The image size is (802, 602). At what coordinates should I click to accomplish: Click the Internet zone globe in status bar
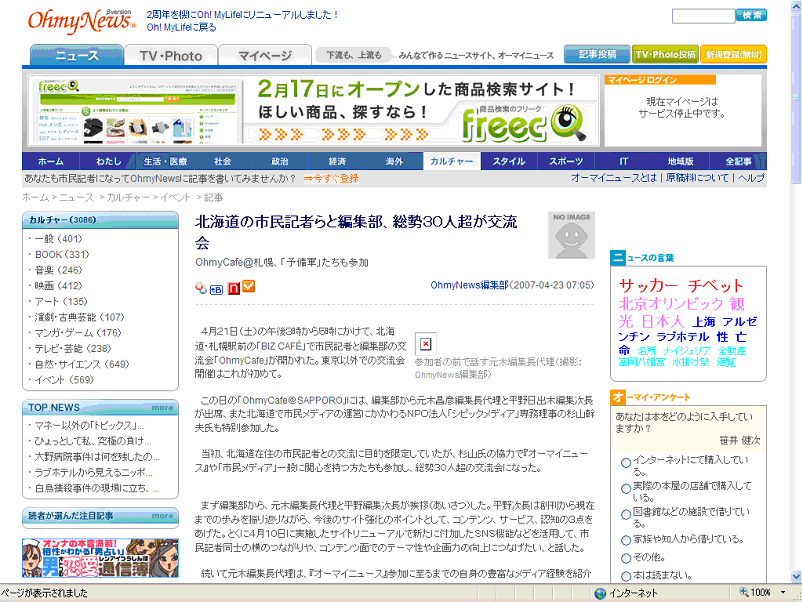600,593
